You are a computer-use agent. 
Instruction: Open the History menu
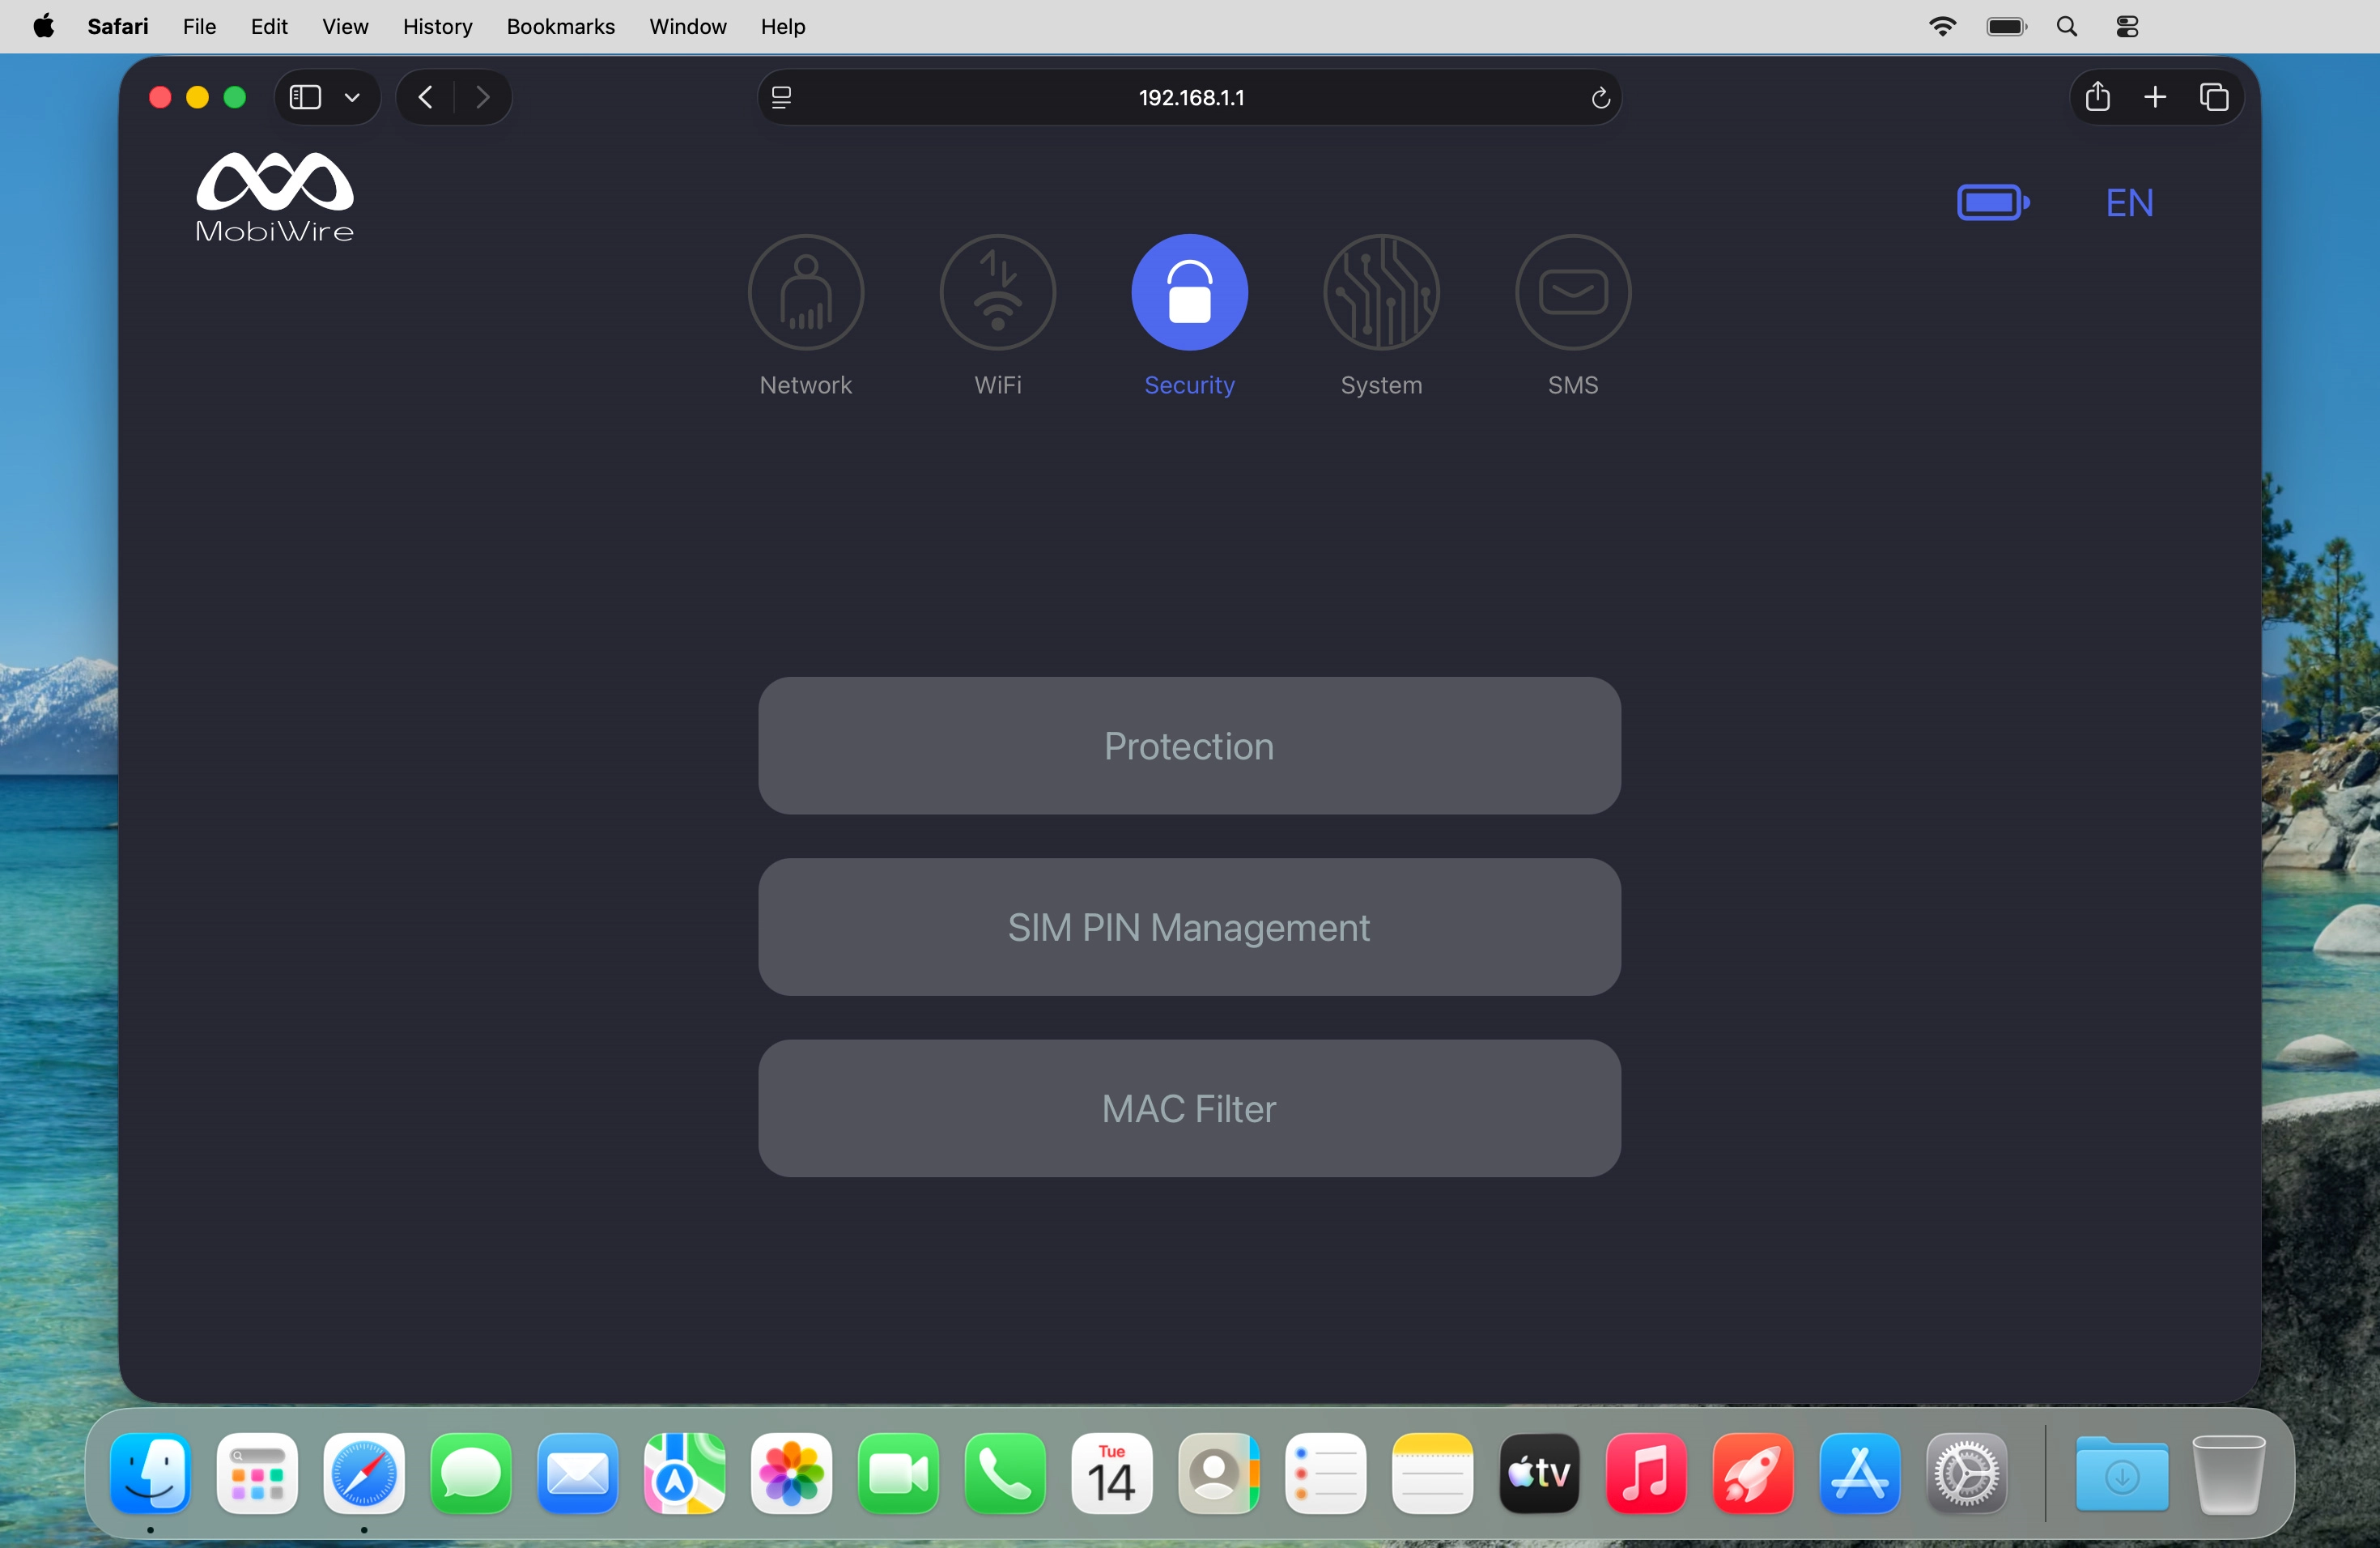click(437, 27)
